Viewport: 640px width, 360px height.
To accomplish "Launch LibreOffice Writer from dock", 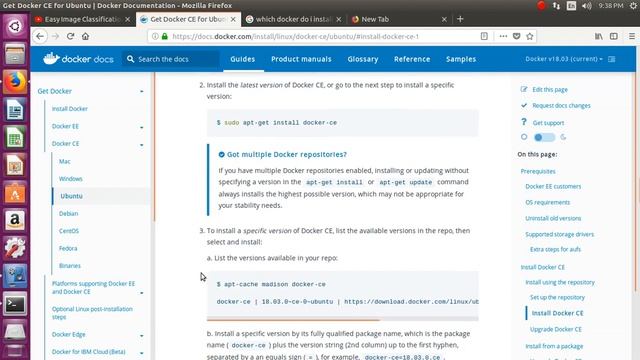I will pyautogui.click(x=15, y=110).
